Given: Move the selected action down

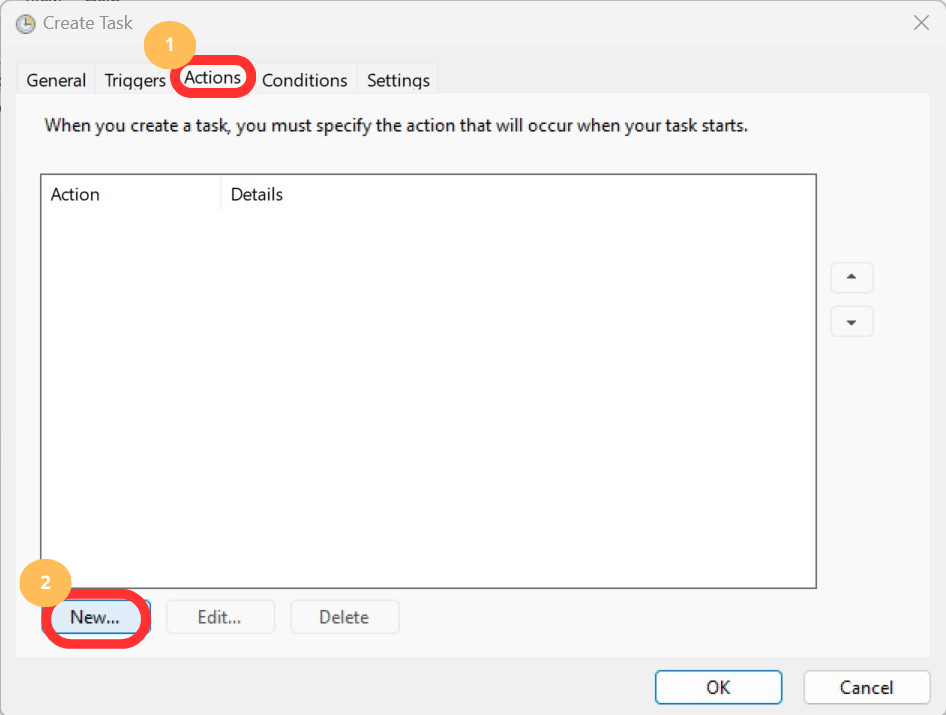Looking at the screenshot, I should [851, 321].
